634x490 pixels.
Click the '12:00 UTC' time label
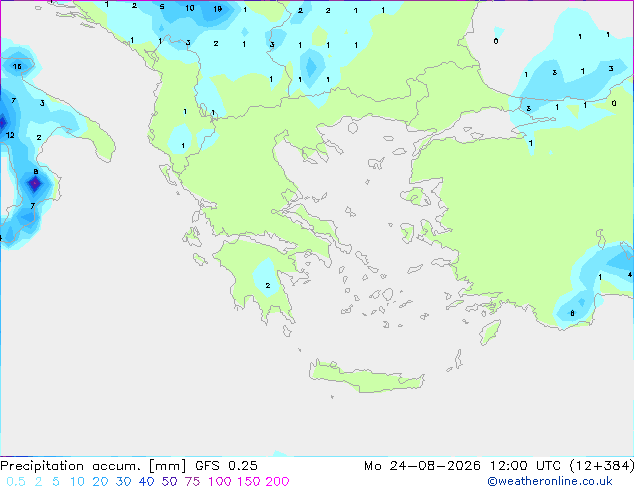click(x=525, y=466)
